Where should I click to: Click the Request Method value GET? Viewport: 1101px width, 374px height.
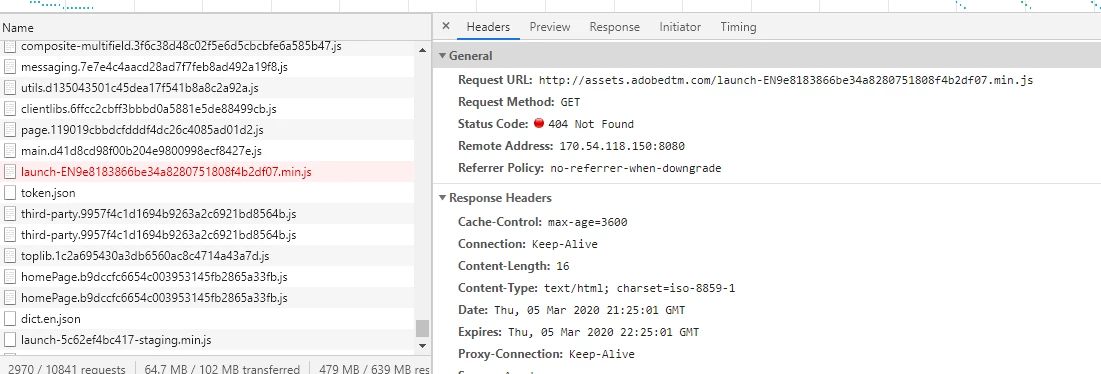pos(570,102)
